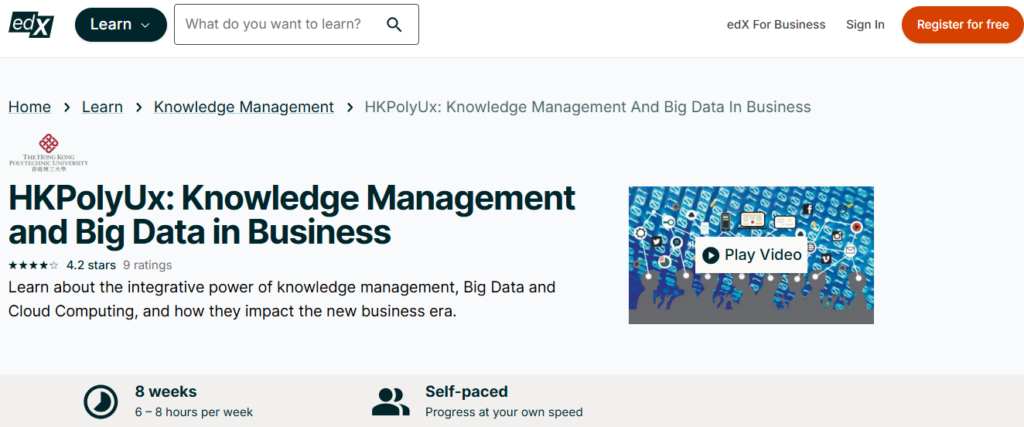This screenshot has width=1024, height=427.
Task: Click the 9 ratings text
Action: [x=148, y=265]
